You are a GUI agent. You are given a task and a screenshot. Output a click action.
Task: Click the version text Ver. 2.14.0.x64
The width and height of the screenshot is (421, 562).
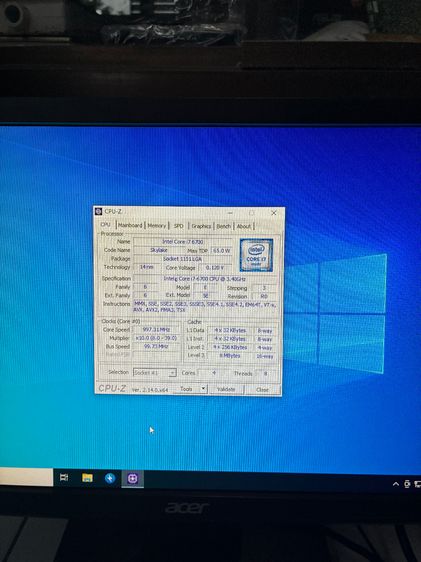tap(150, 390)
